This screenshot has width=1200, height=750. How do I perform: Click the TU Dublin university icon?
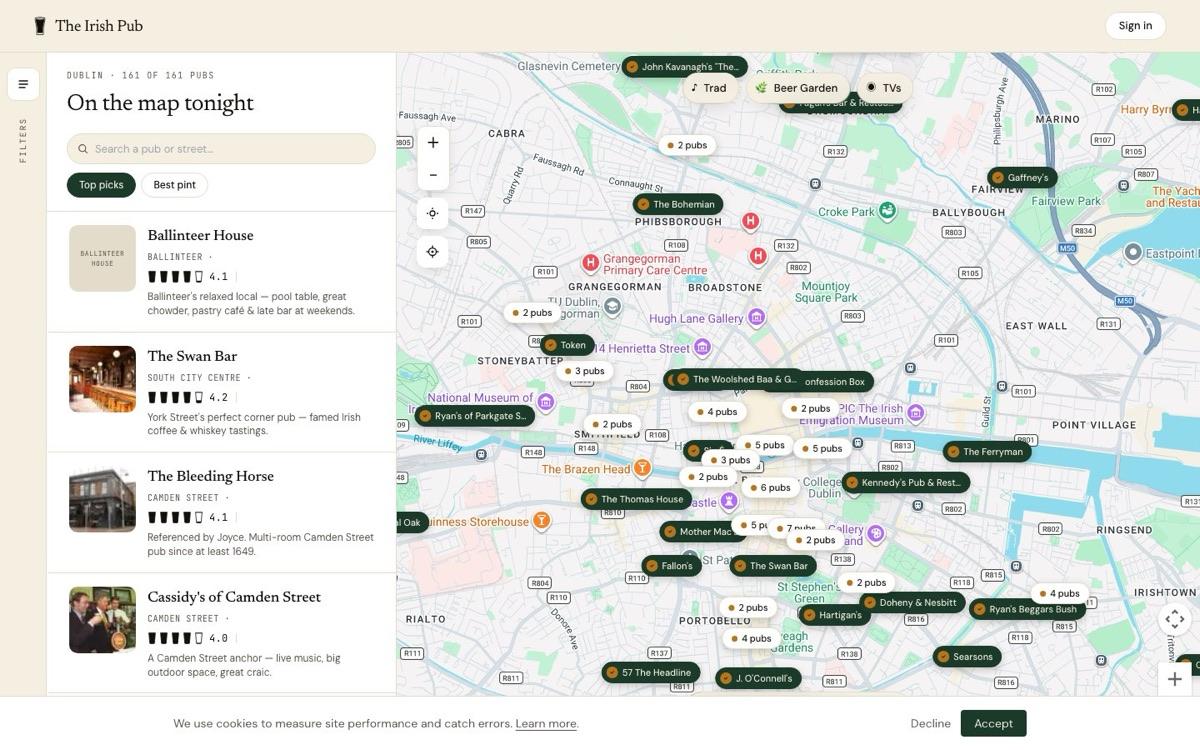[612, 306]
